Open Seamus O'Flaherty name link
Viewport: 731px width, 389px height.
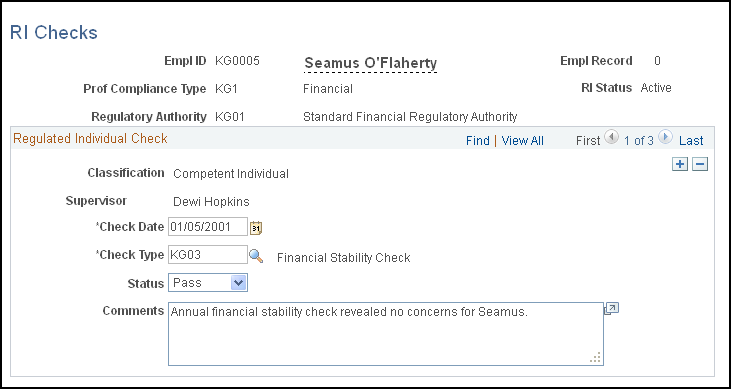pos(371,63)
